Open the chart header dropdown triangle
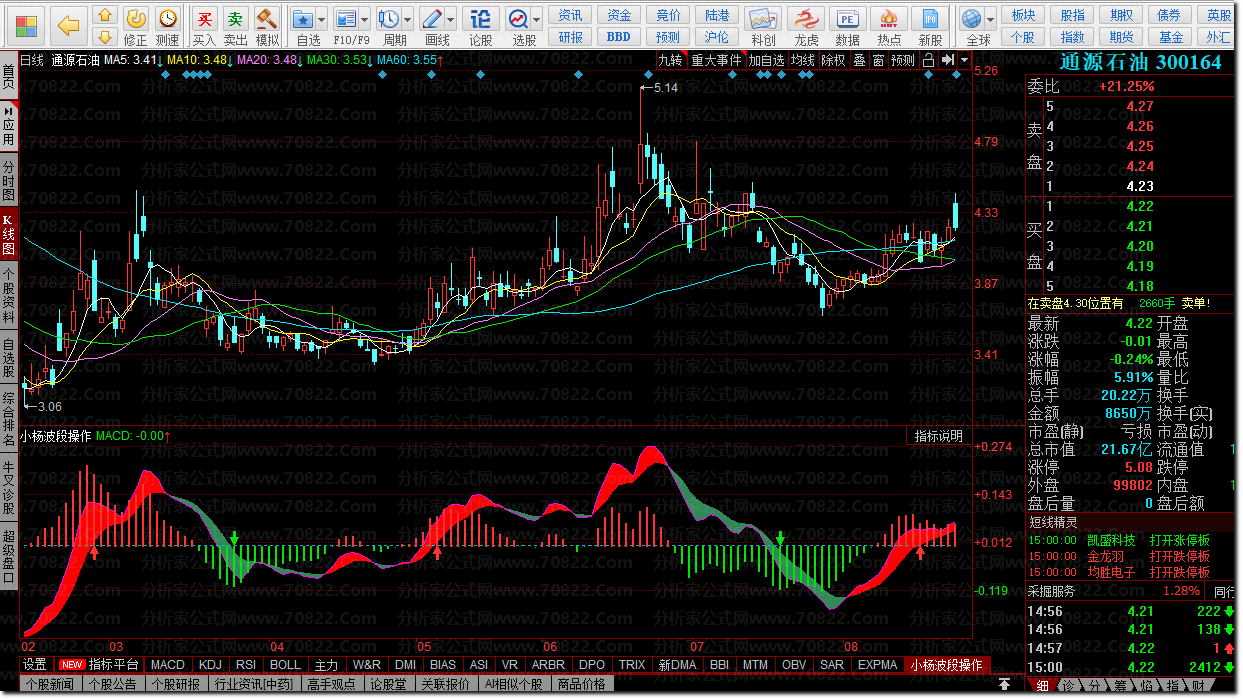The image size is (1243, 699). pyautogui.click(x=964, y=60)
